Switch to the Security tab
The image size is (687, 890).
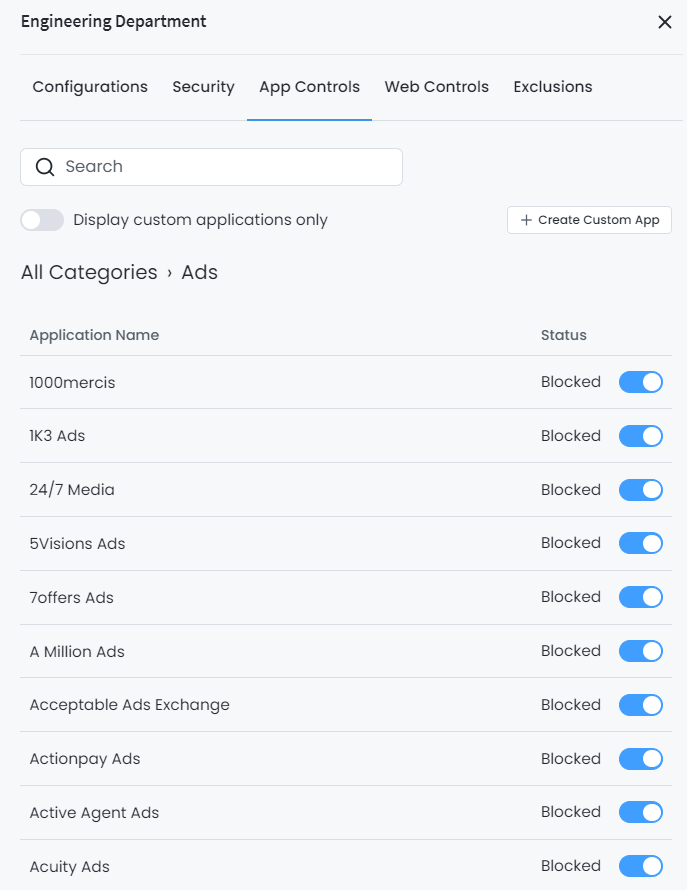point(203,87)
